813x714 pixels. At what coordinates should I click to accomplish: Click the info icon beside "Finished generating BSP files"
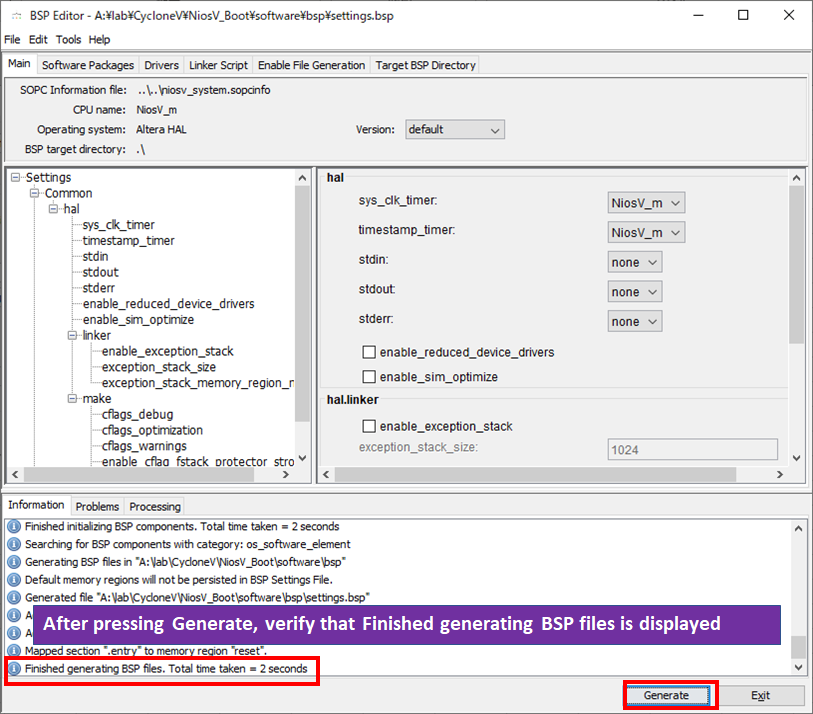tap(13, 668)
